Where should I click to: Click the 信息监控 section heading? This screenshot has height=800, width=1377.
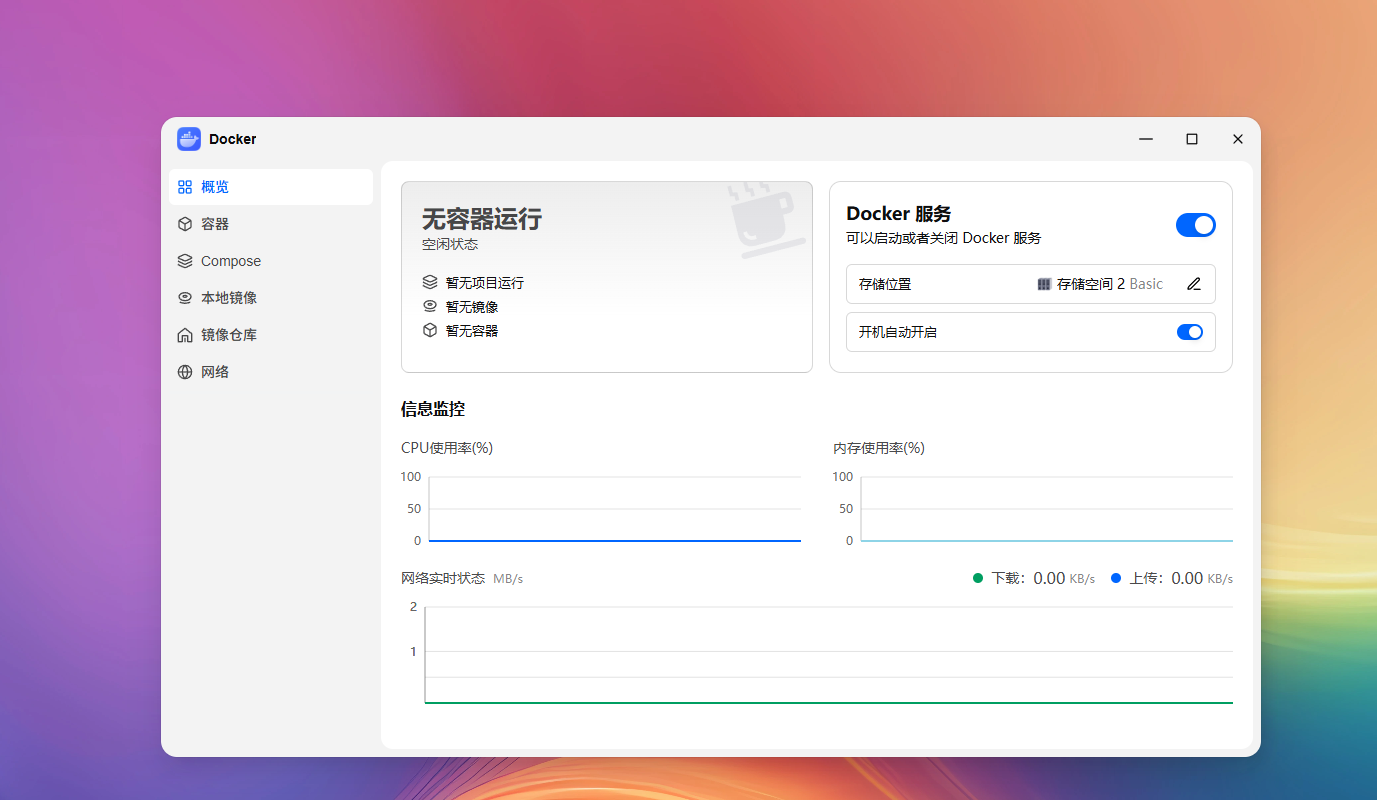coord(433,409)
